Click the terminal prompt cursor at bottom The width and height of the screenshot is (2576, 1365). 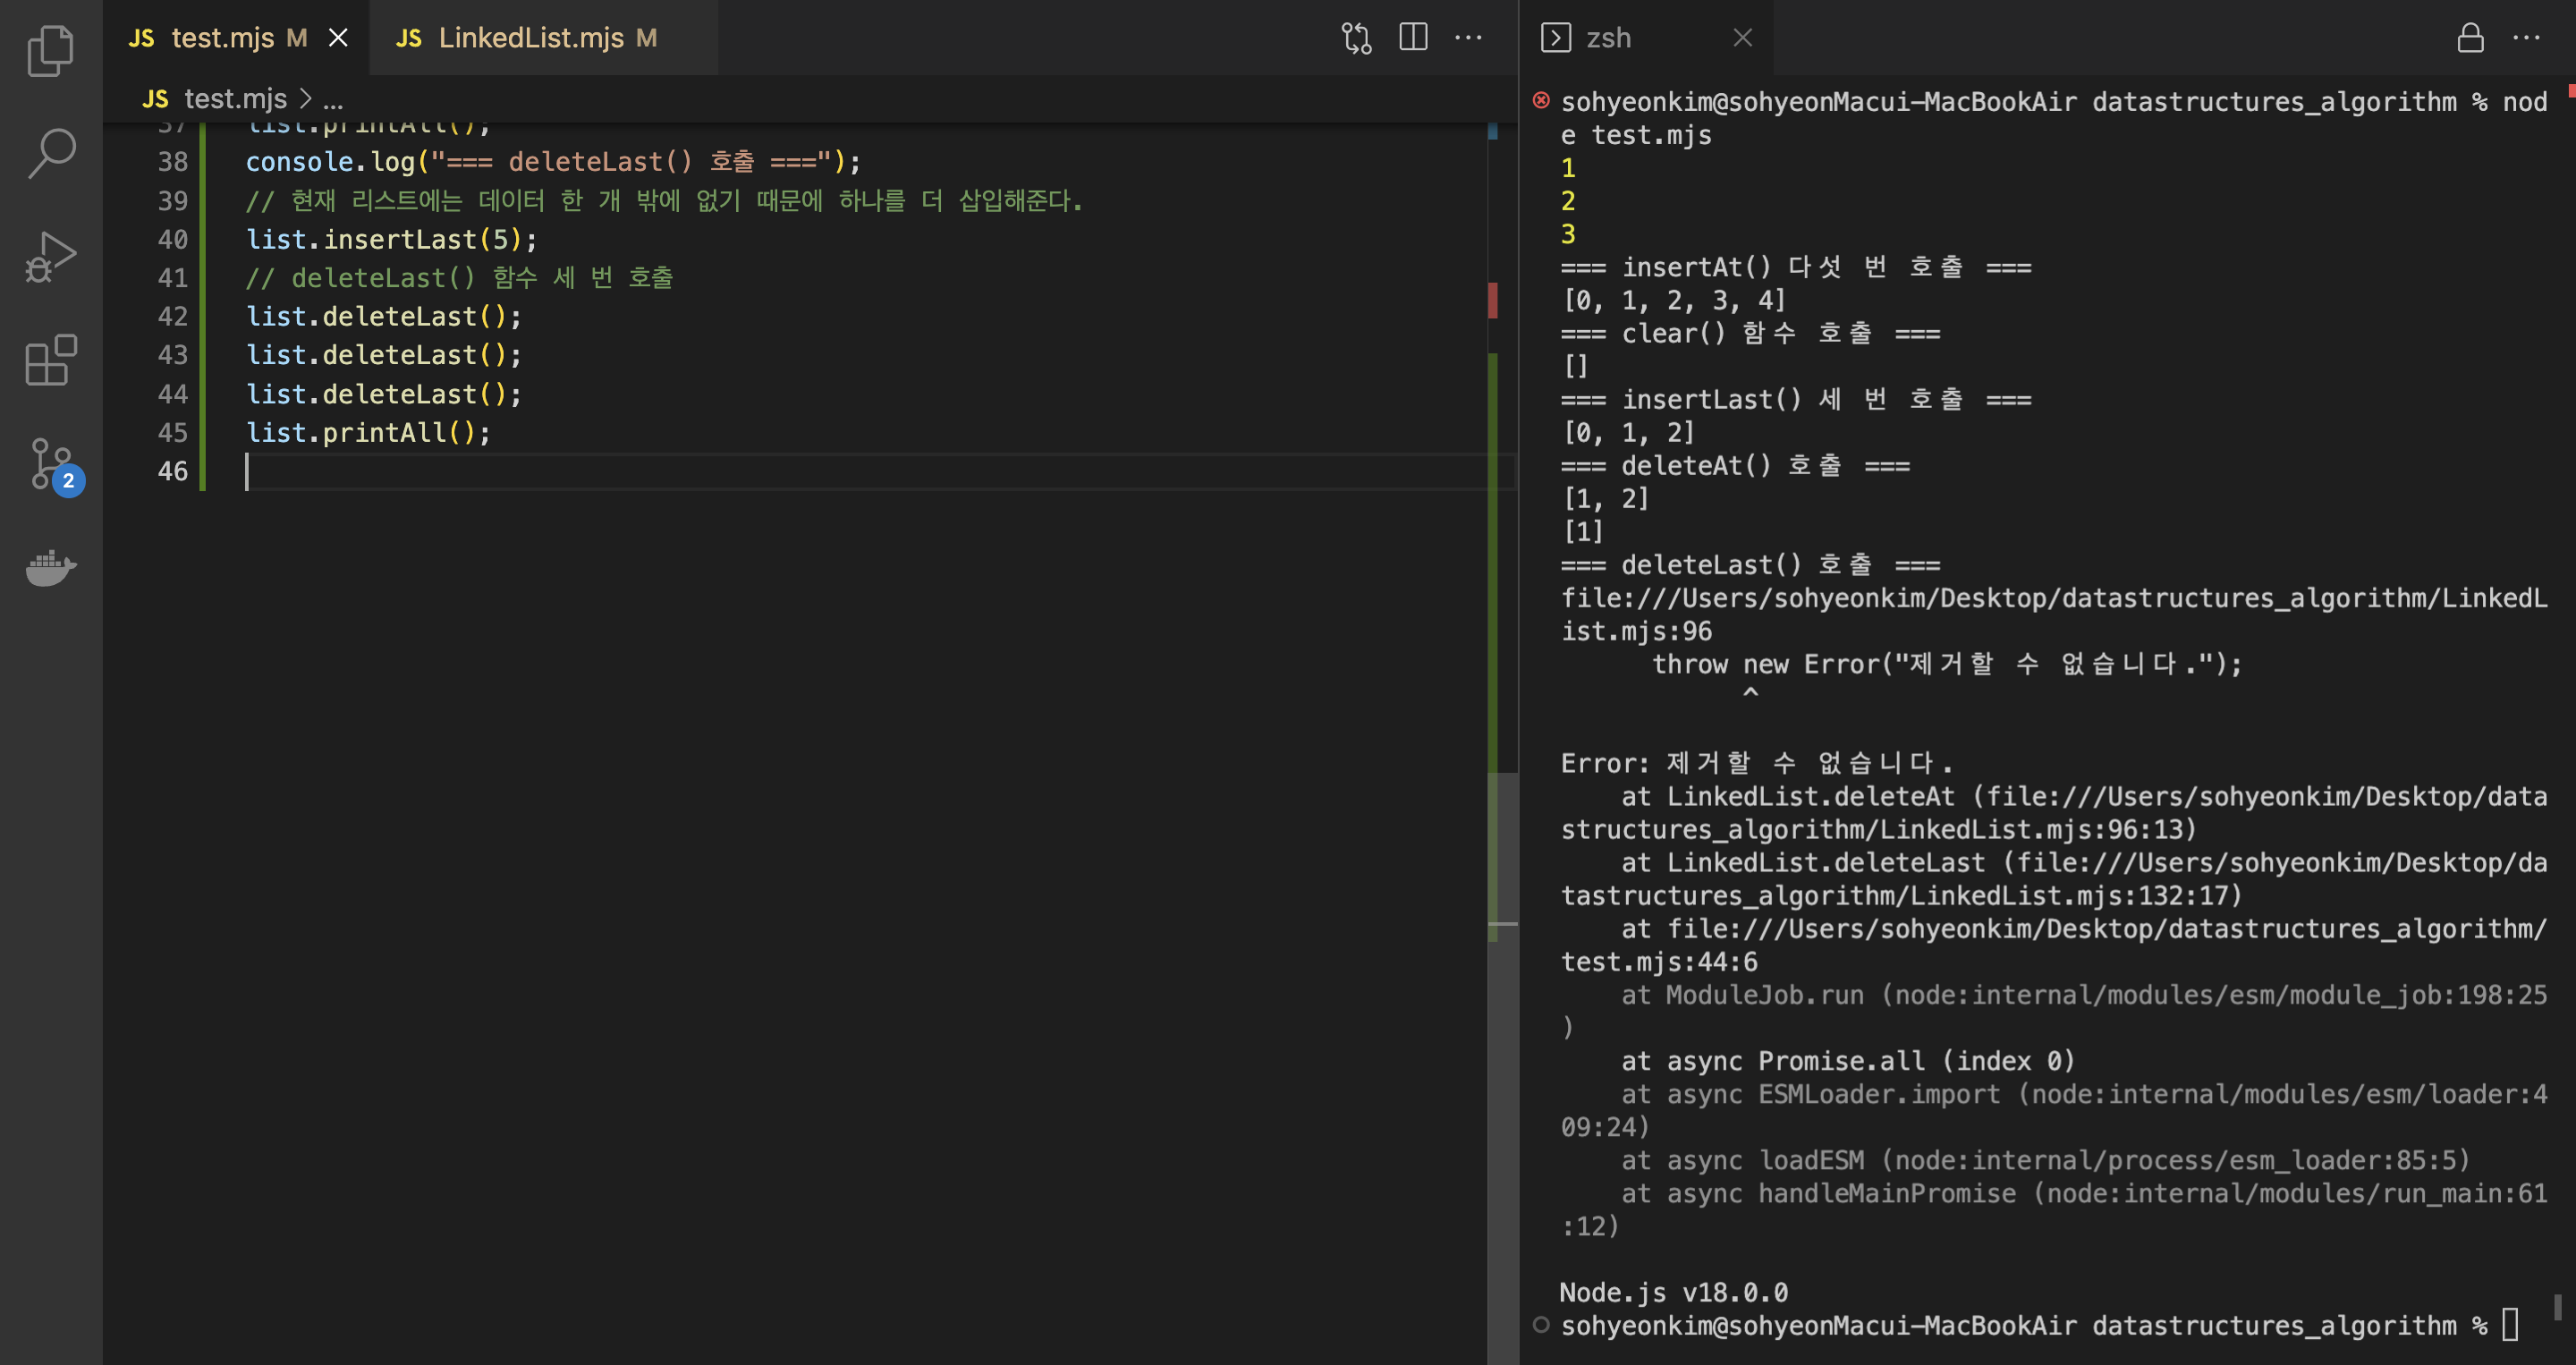tap(2510, 1325)
